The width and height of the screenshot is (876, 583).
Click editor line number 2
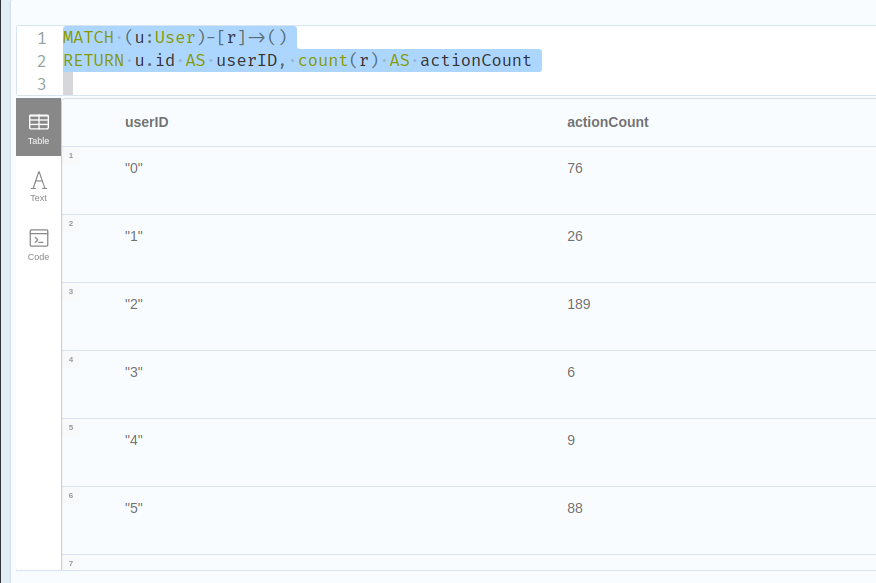point(41,61)
